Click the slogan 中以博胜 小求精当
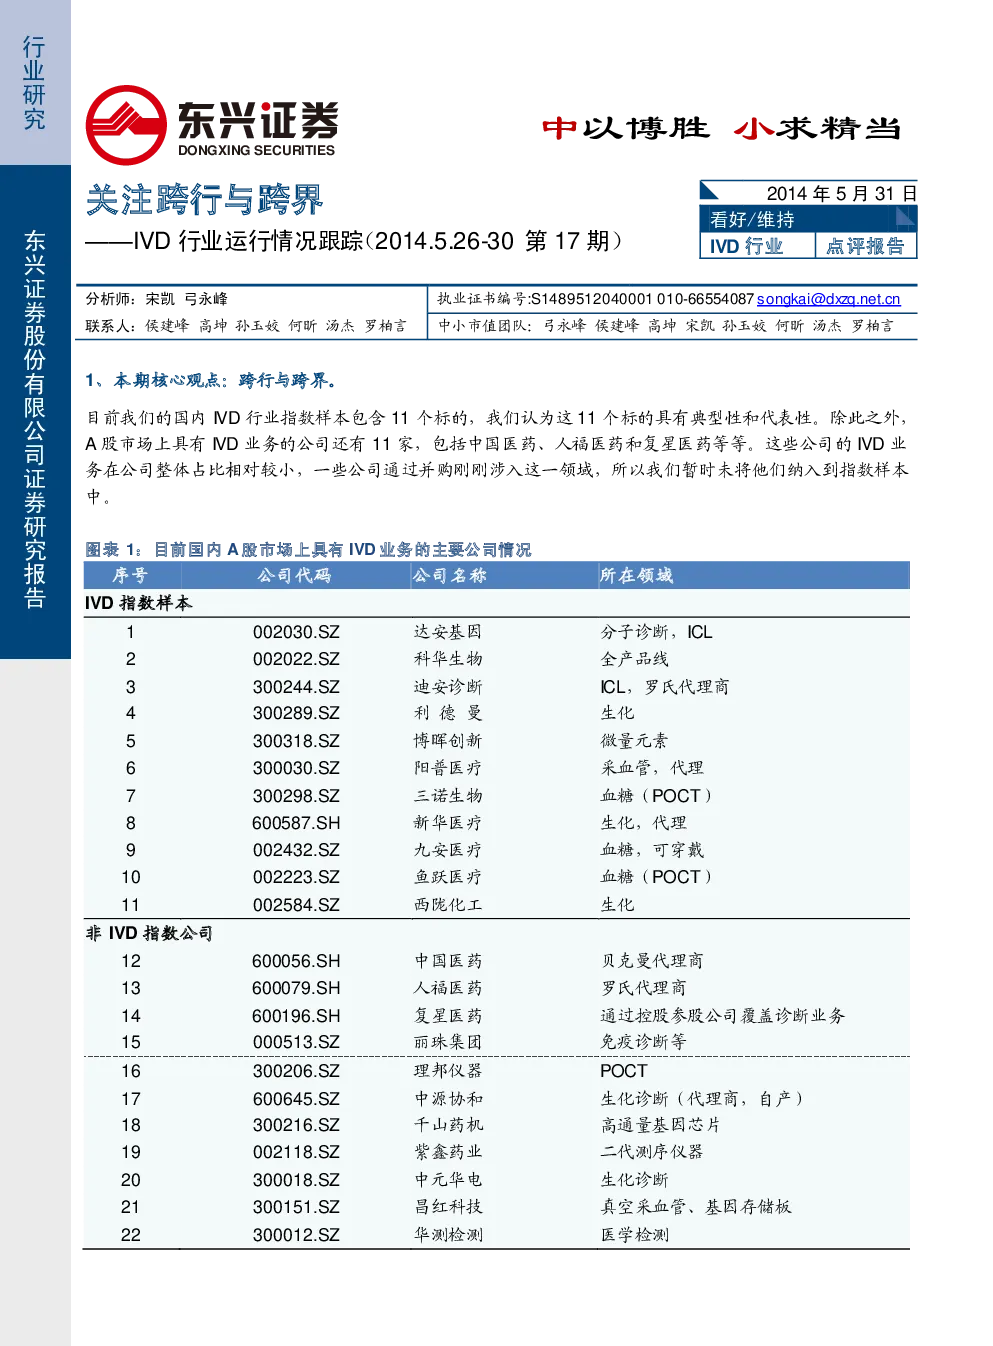Screen dimensions: 993x1346 click(722, 128)
